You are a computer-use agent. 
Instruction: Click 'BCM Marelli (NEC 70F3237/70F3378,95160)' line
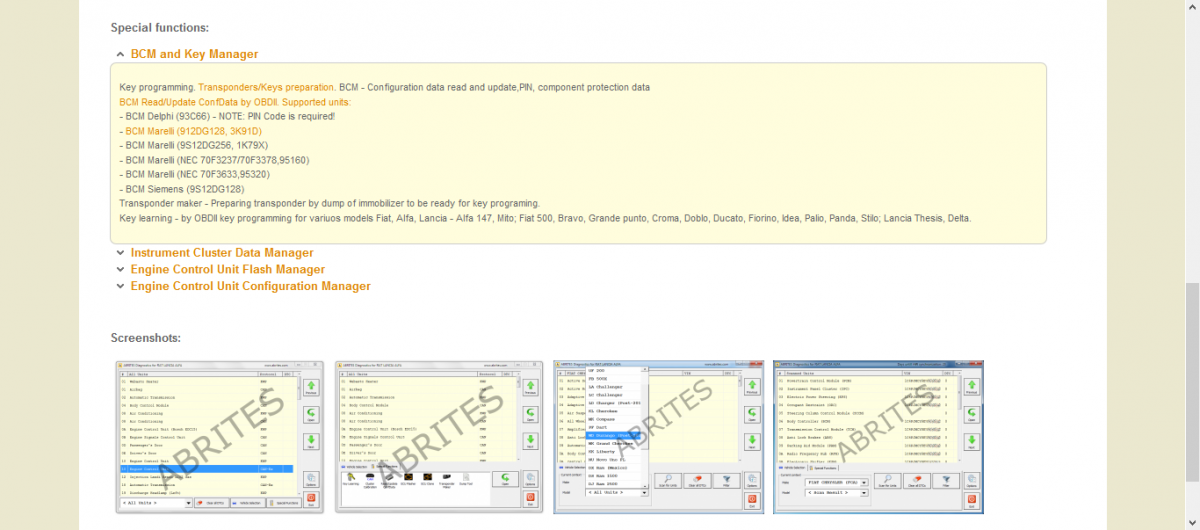214,160
